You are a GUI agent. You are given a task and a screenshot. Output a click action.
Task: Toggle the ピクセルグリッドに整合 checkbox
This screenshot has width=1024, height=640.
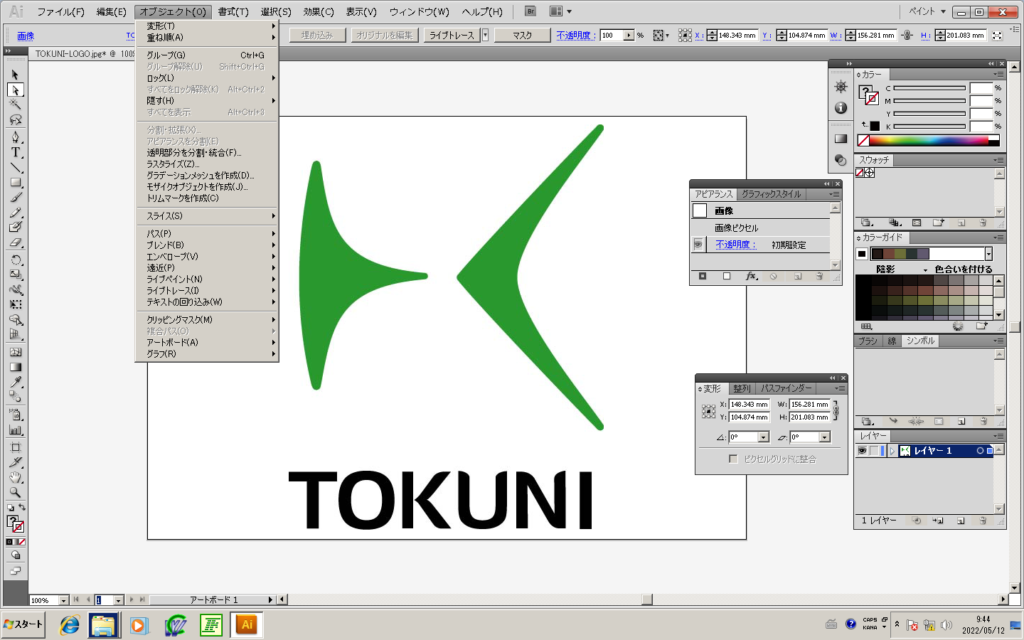pyautogui.click(x=733, y=459)
